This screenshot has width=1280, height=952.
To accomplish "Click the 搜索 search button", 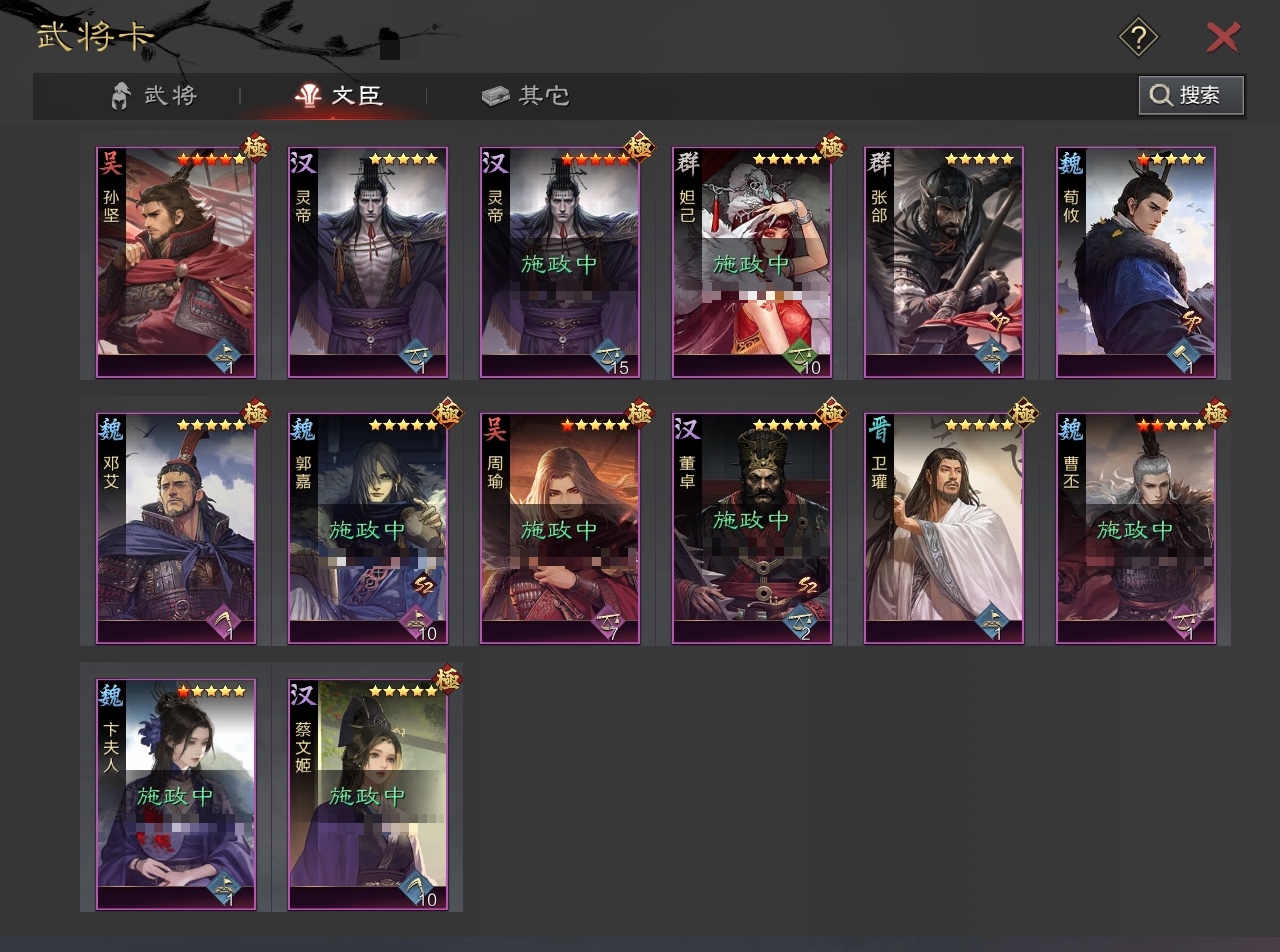I will pyautogui.click(x=1191, y=95).
